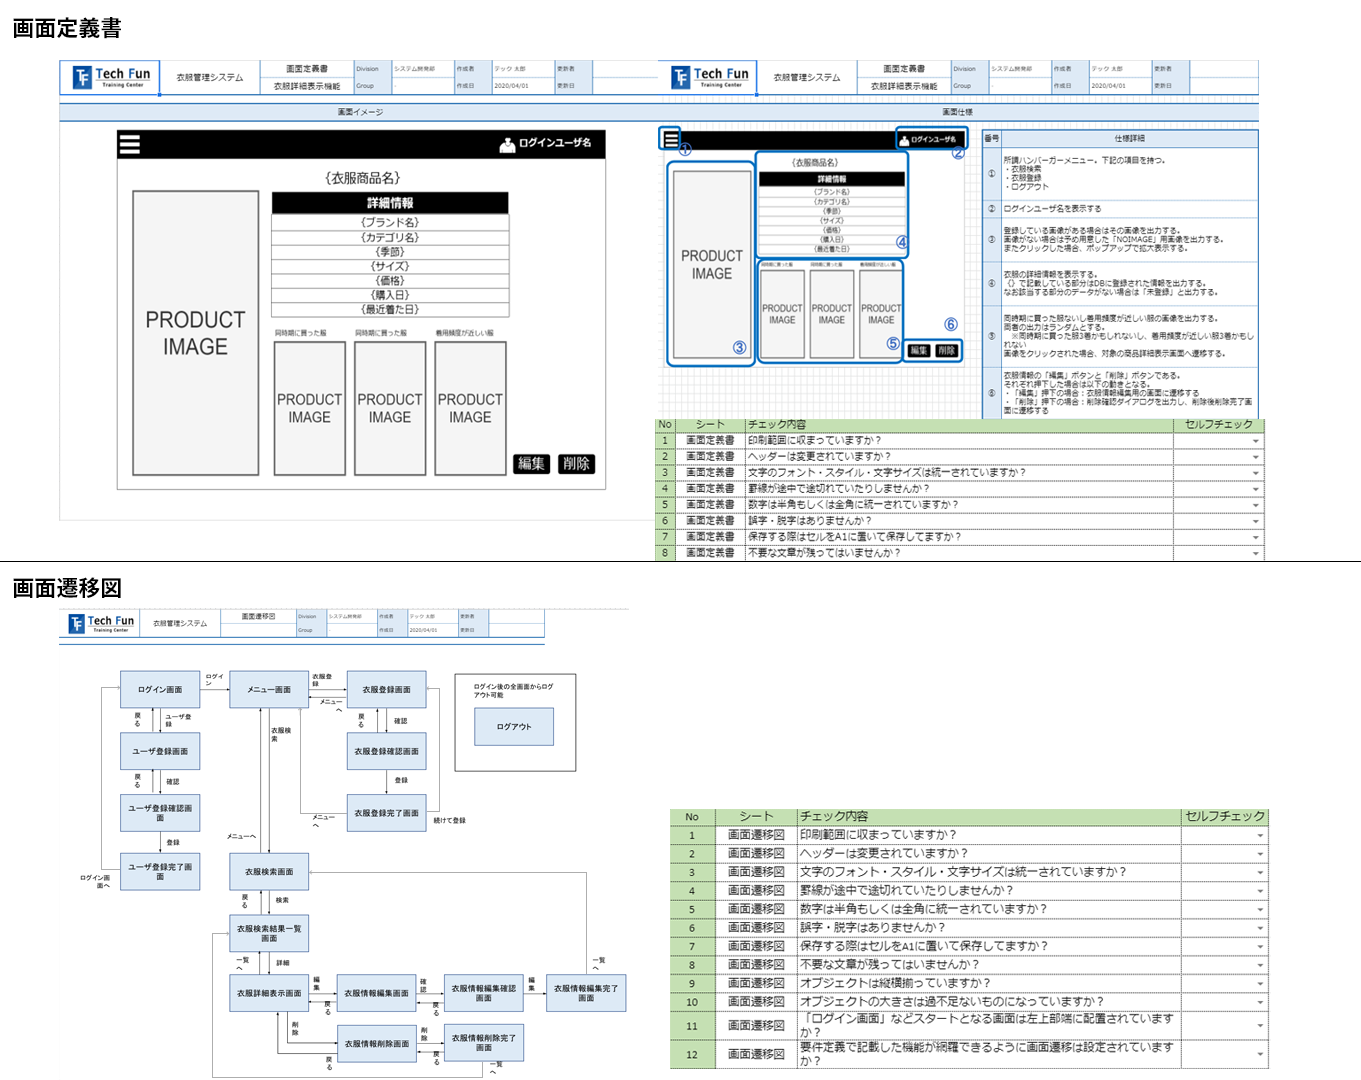Click the {ブランド名} row in large mockup

coord(390,222)
